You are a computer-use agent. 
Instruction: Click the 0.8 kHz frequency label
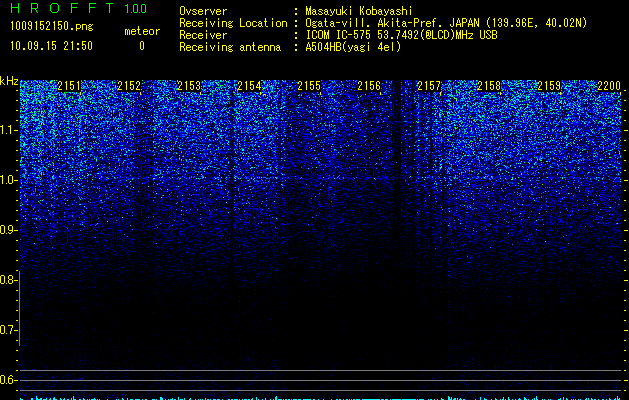(x=8, y=280)
